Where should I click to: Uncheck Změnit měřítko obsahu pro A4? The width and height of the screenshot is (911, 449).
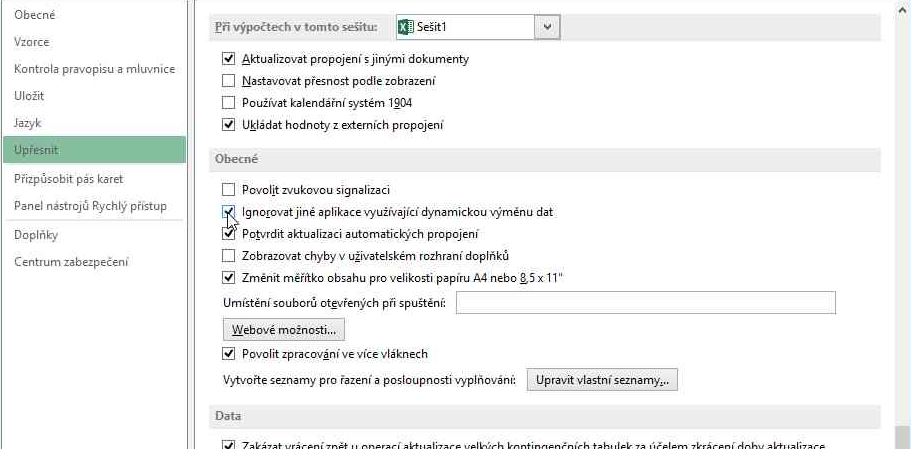[x=229, y=277]
